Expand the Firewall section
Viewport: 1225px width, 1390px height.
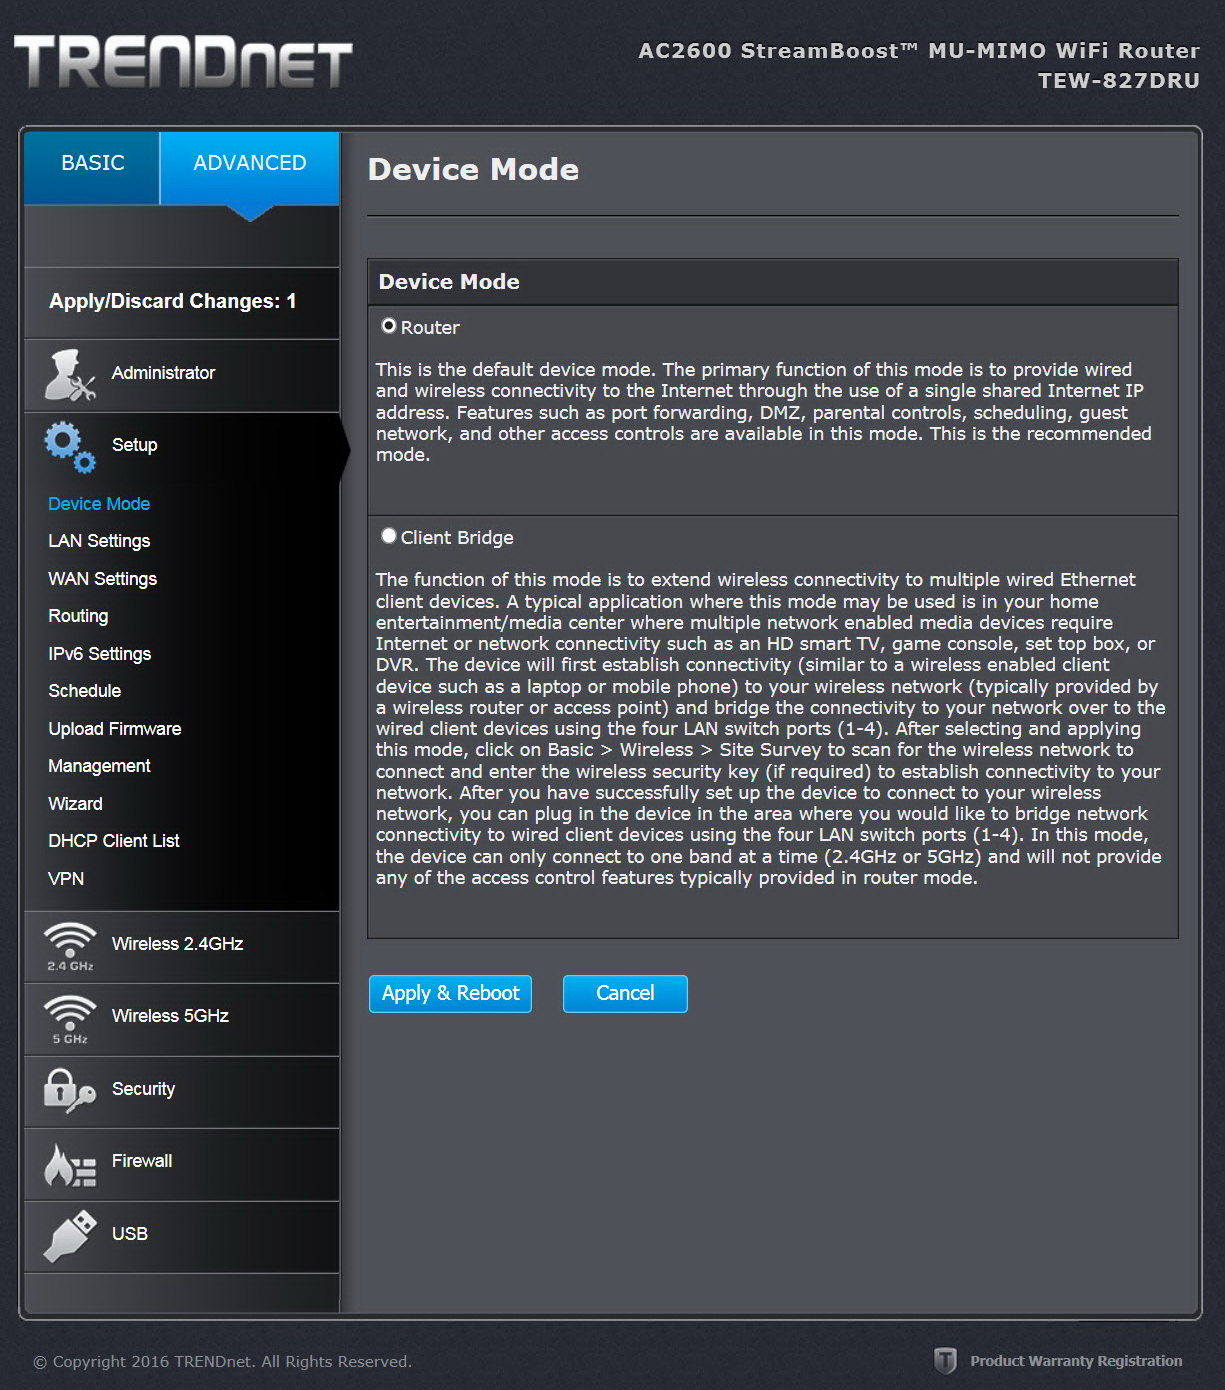182,1165
